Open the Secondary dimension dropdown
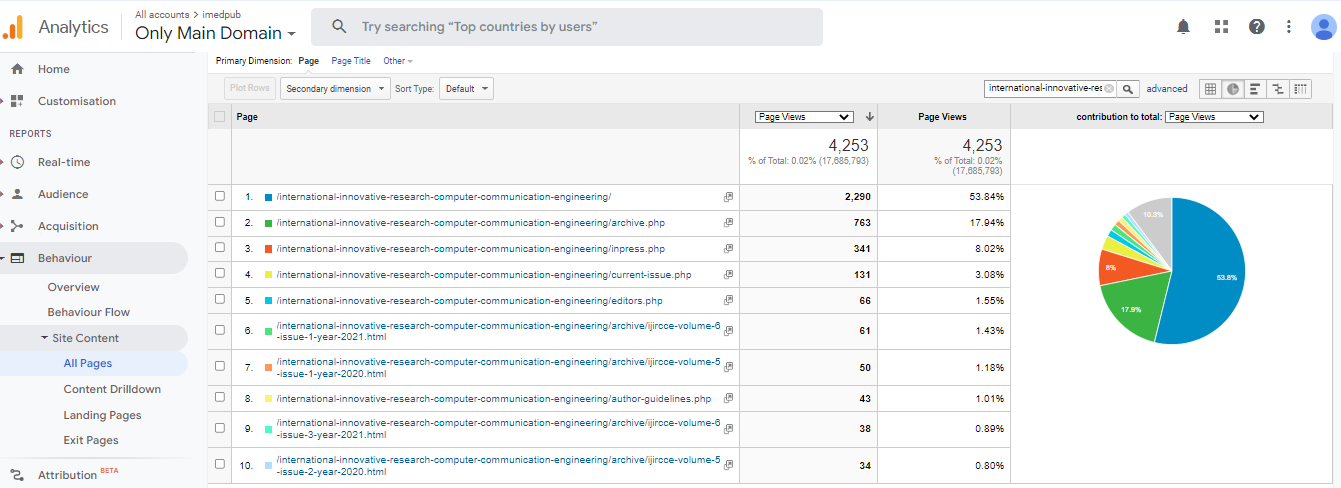 [335, 89]
